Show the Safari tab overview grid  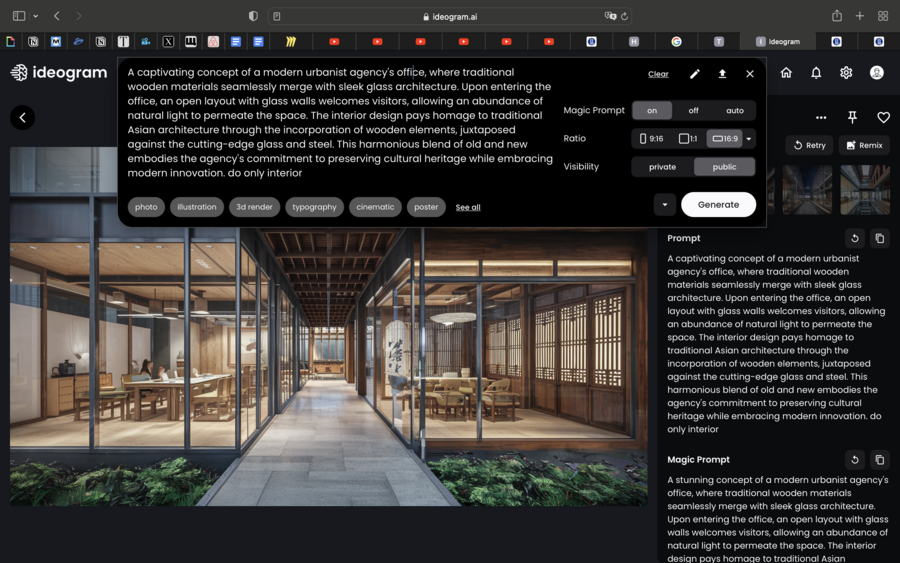[883, 16]
